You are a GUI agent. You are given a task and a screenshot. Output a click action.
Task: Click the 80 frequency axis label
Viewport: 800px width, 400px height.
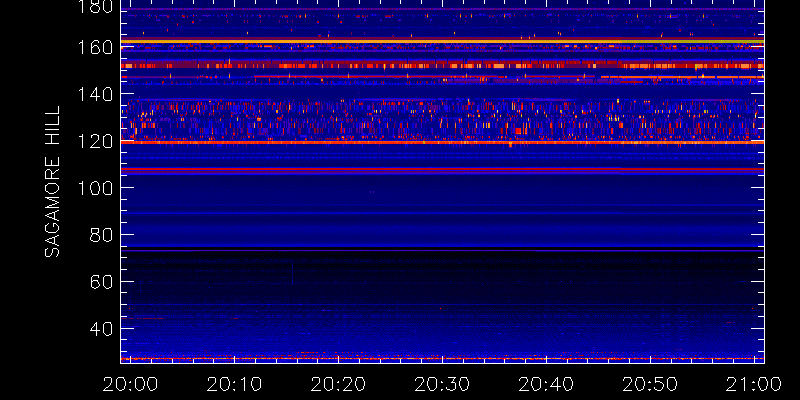click(102, 235)
